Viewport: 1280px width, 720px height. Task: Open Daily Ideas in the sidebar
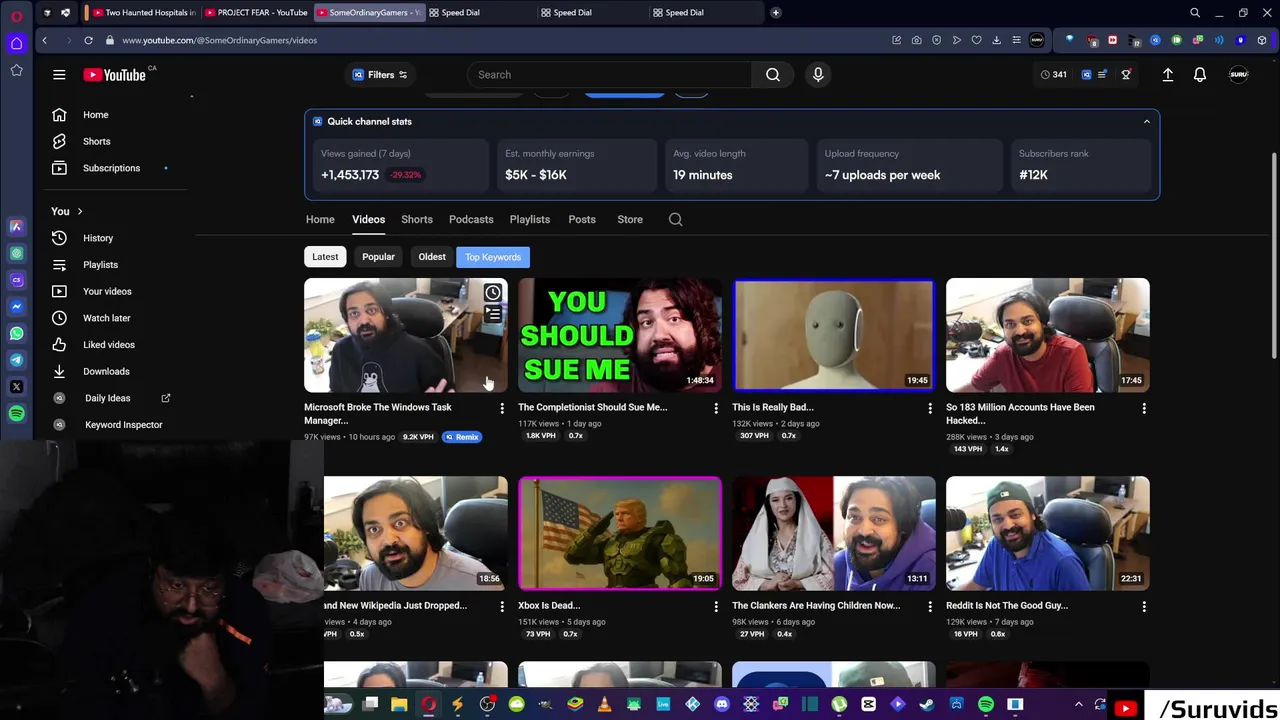click(x=110, y=398)
